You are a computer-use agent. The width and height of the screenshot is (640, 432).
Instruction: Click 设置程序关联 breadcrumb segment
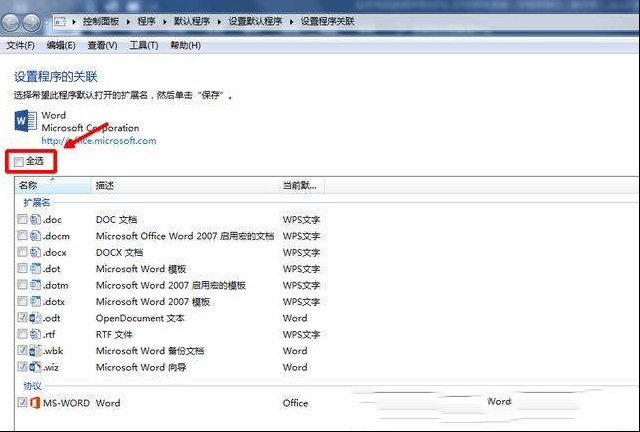pyautogui.click(x=328, y=22)
